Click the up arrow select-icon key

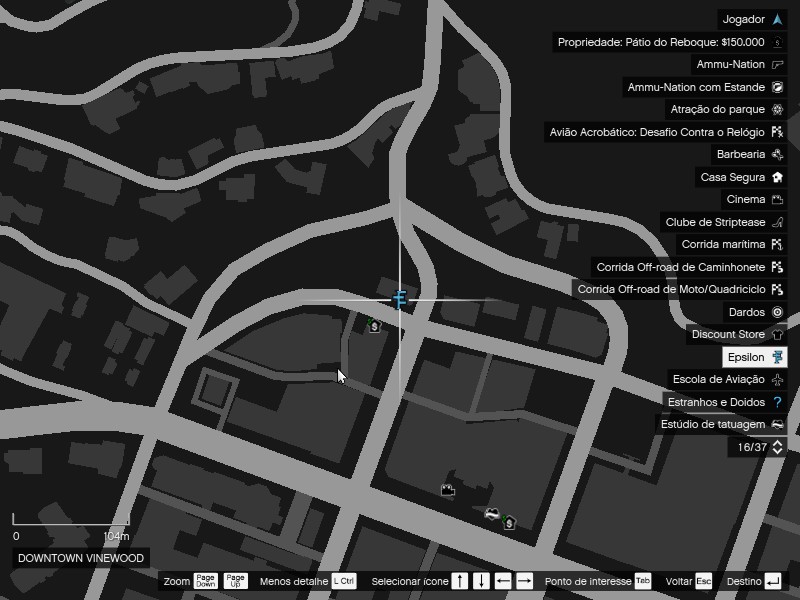tap(460, 581)
